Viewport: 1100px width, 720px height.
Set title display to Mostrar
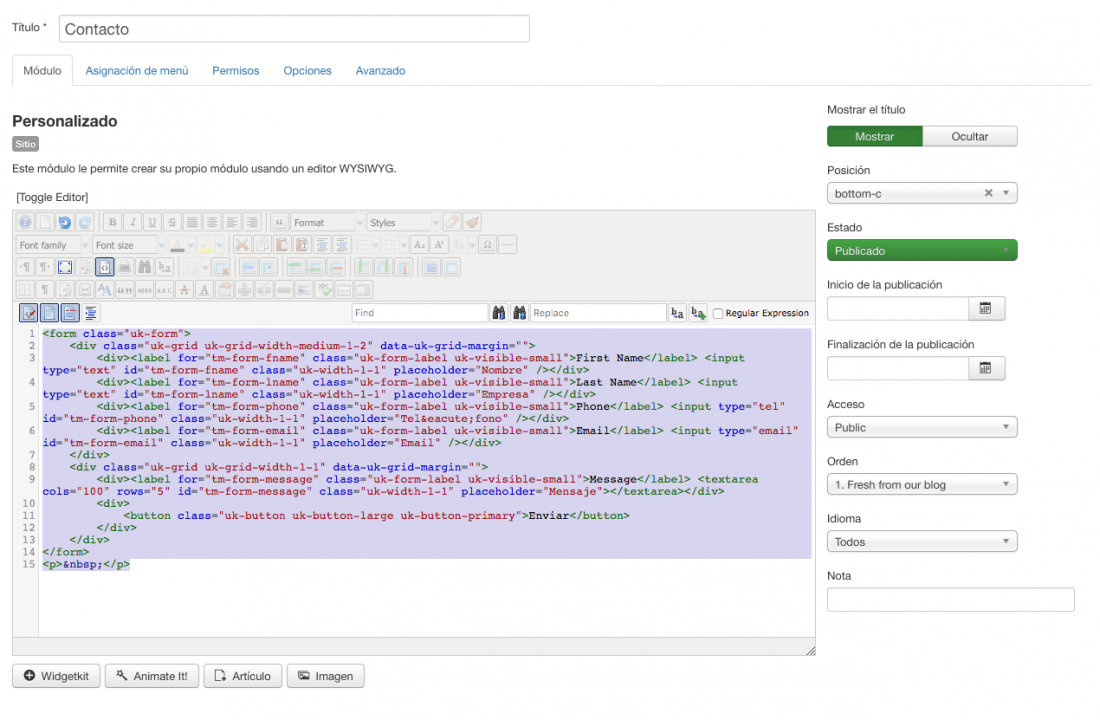pos(874,136)
